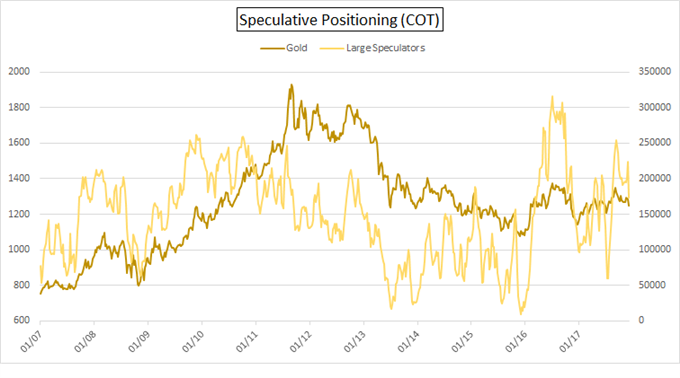Click the Large Speculators peak in 2016

pyautogui.click(x=552, y=97)
